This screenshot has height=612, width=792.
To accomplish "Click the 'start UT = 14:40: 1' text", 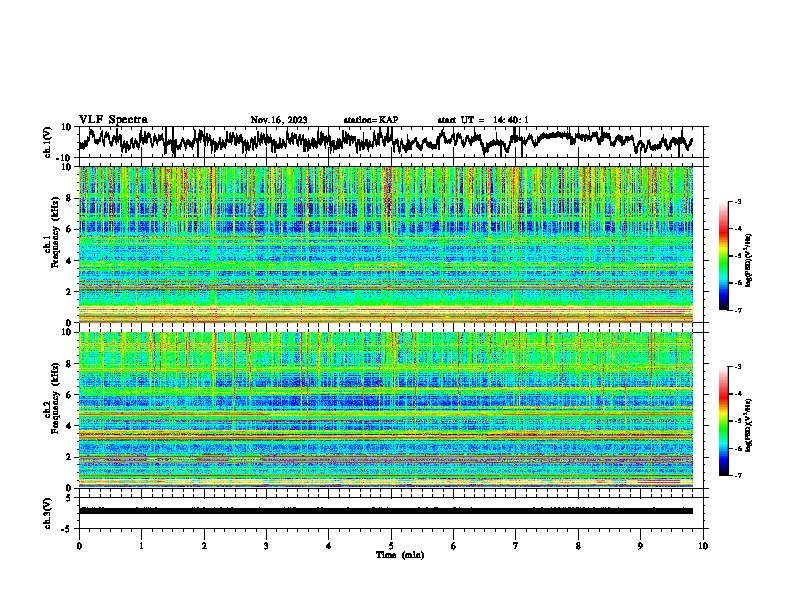I will (483, 120).
